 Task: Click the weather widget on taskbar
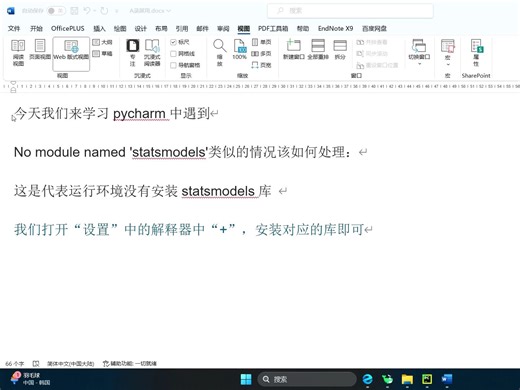tap(30, 379)
